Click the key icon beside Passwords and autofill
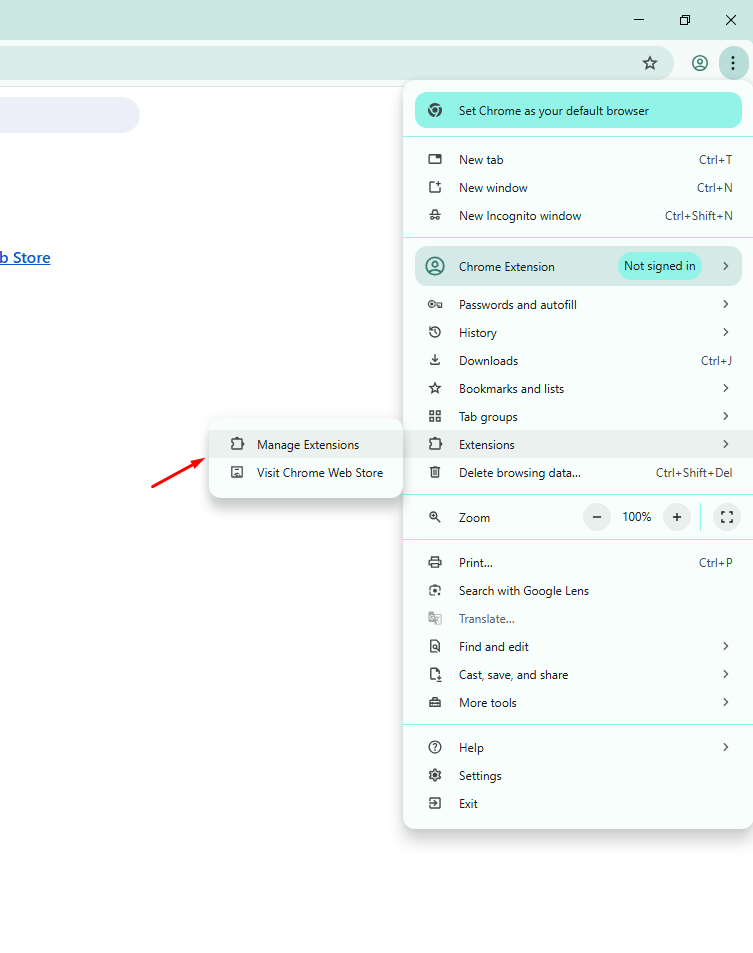Screen dimensions: 753x953 [435, 304]
